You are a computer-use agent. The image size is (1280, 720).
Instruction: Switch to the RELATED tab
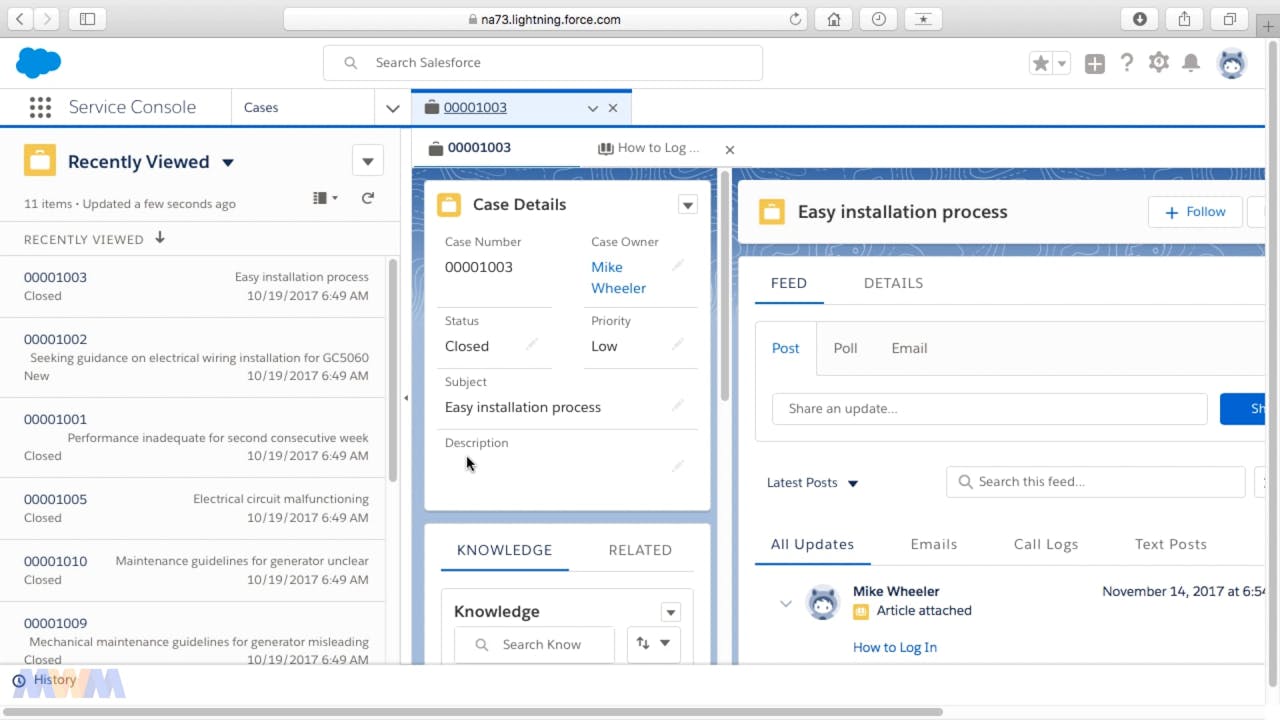[640, 550]
